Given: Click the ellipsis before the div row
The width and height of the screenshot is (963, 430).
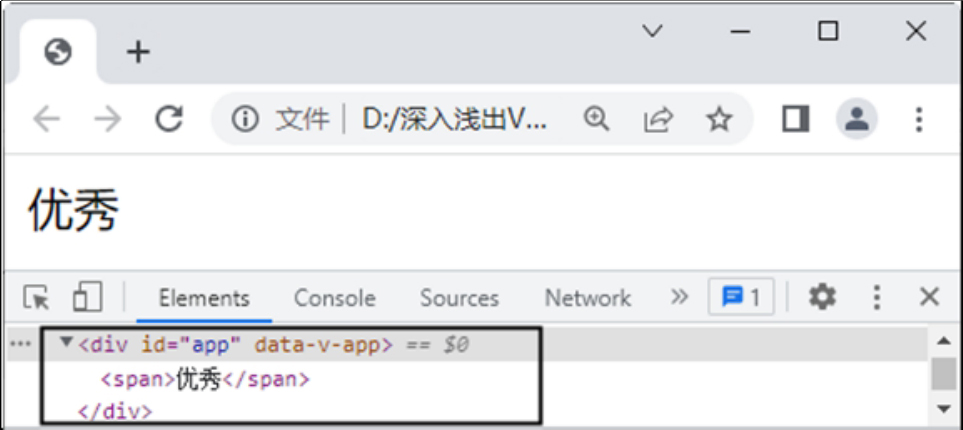Looking at the screenshot, I should [x=21, y=344].
